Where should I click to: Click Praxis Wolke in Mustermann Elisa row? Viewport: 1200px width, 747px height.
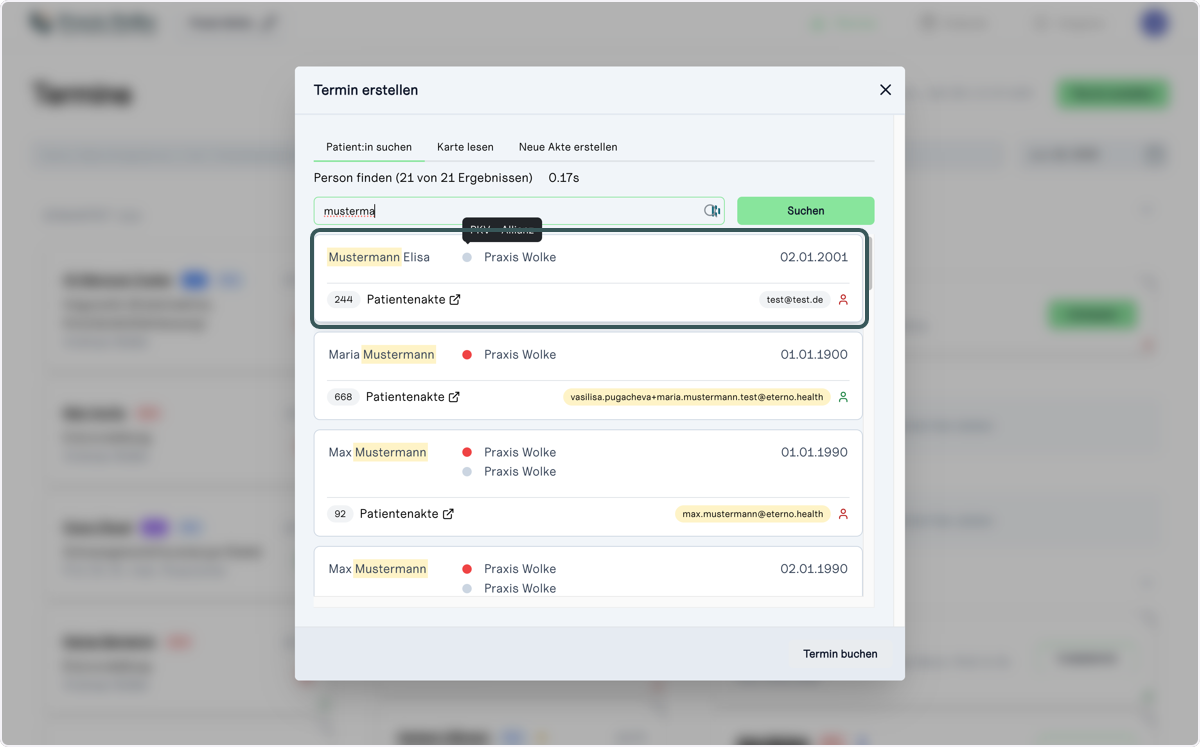pos(520,257)
